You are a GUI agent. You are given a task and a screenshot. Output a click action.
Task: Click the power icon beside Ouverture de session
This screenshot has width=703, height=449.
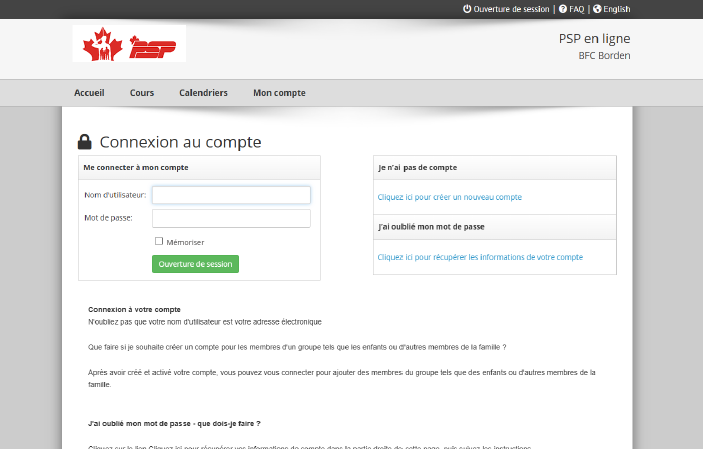[467, 9]
